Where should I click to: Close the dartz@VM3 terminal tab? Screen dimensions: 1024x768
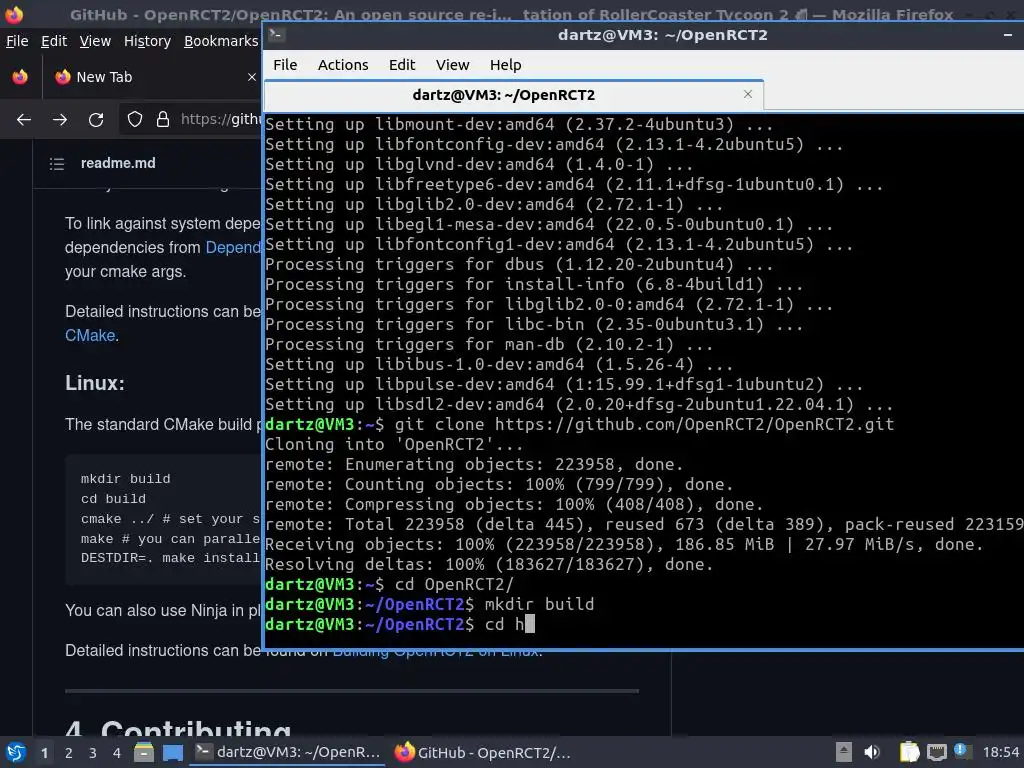click(x=748, y=95)
